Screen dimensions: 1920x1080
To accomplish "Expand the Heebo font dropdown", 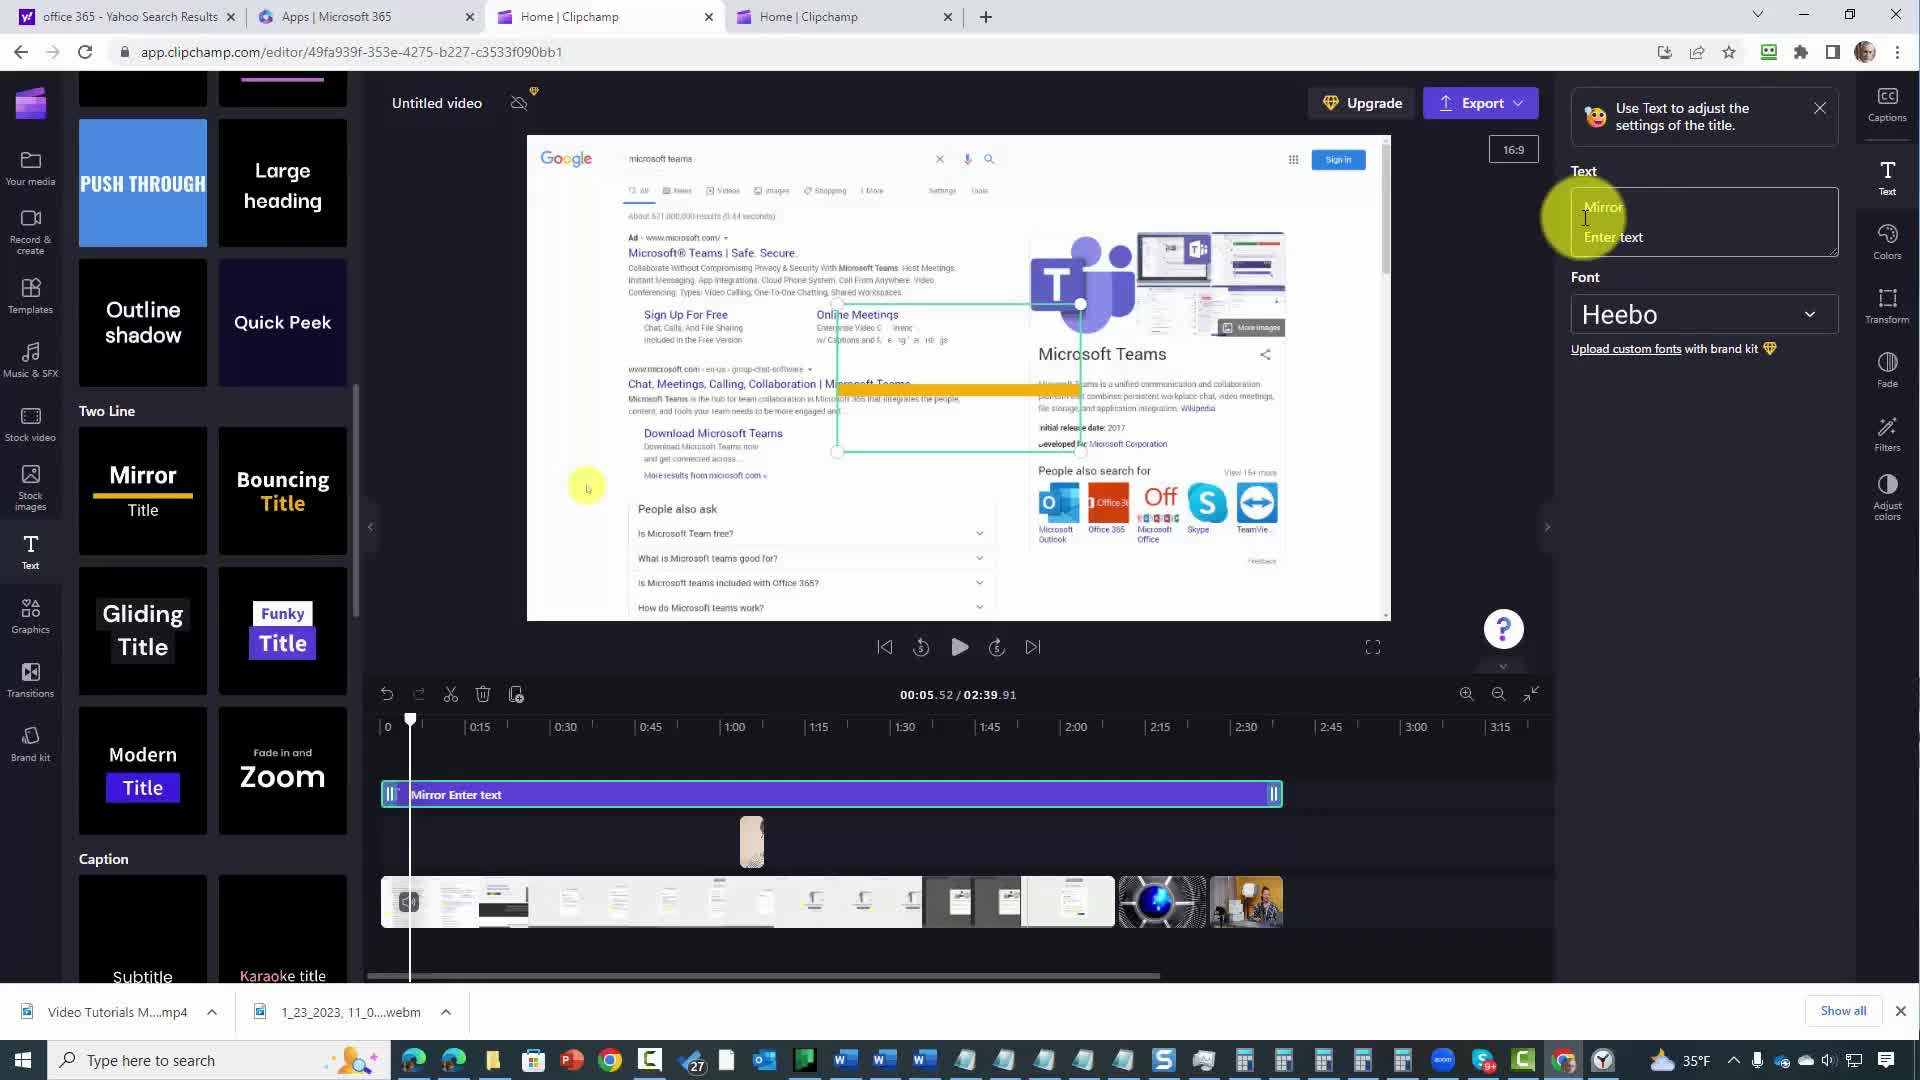I will [x=1704, y=315].
